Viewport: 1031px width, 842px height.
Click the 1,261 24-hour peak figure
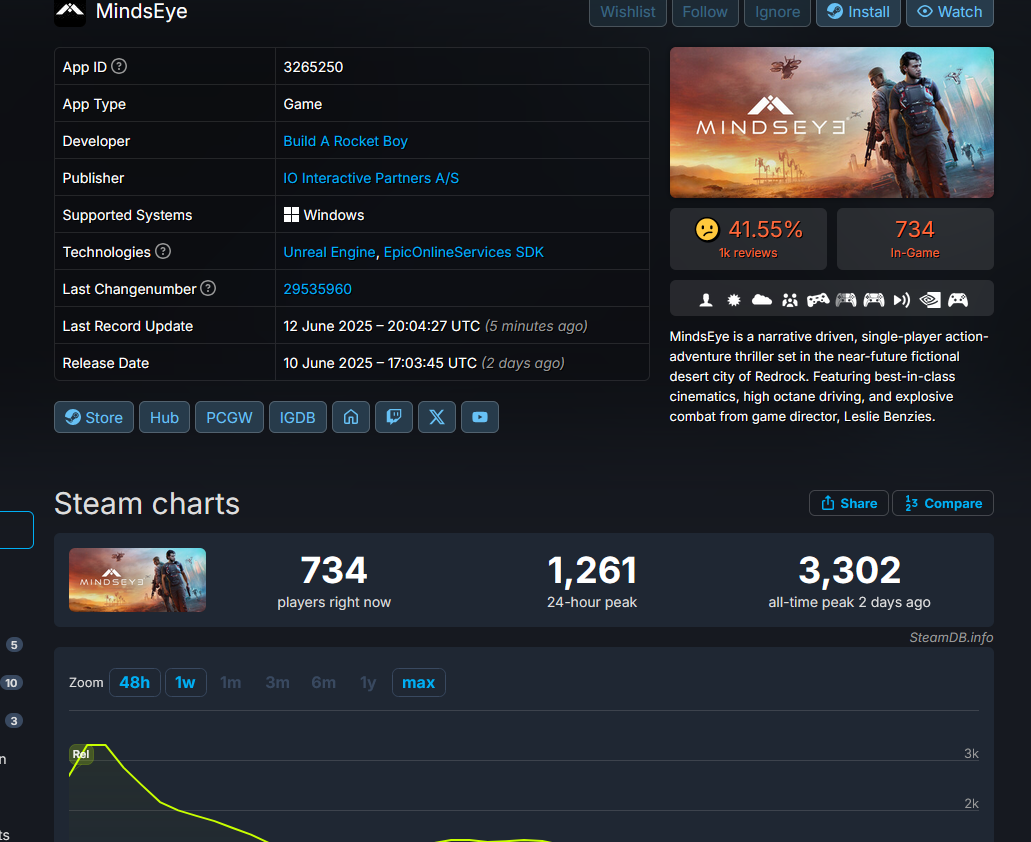[x=592, y=570]
